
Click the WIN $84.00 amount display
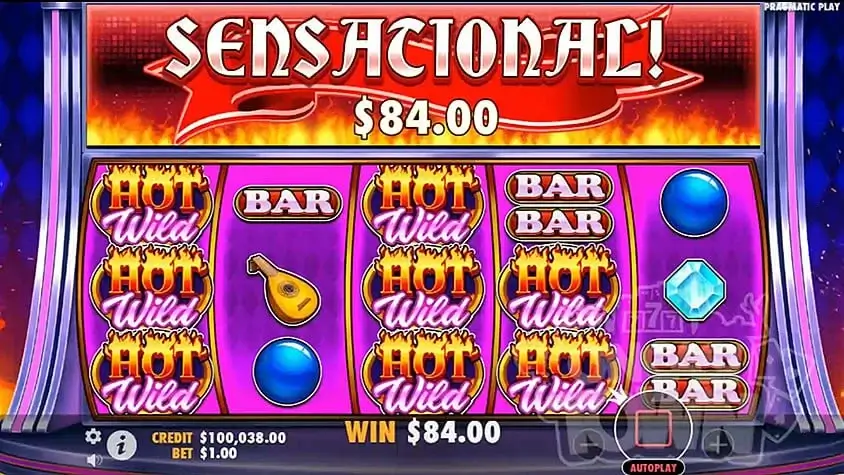423,431
